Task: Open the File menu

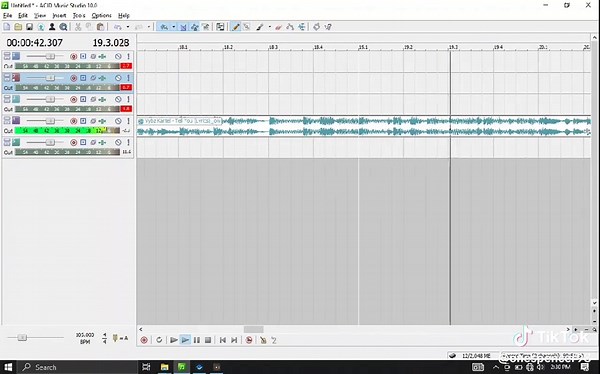Action: [x=8, y=15]
